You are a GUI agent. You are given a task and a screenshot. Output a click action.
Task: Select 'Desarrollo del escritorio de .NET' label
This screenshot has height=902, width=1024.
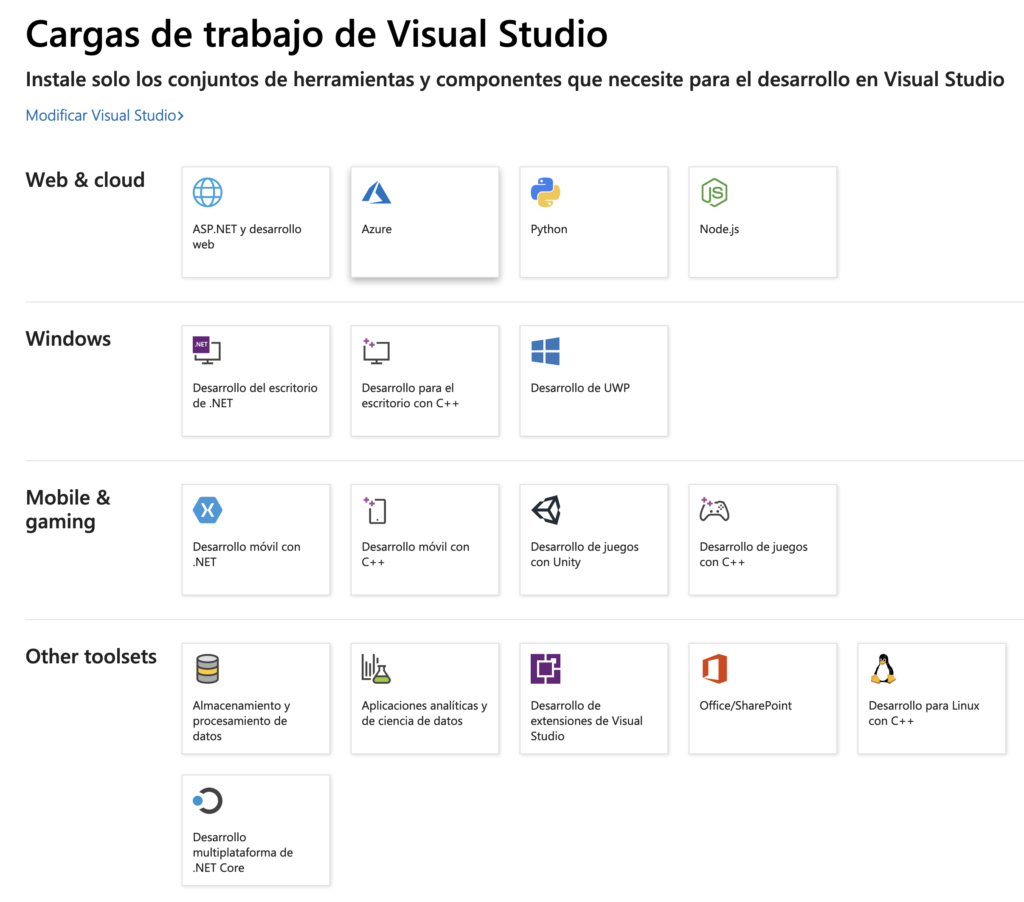pos(255,395)
